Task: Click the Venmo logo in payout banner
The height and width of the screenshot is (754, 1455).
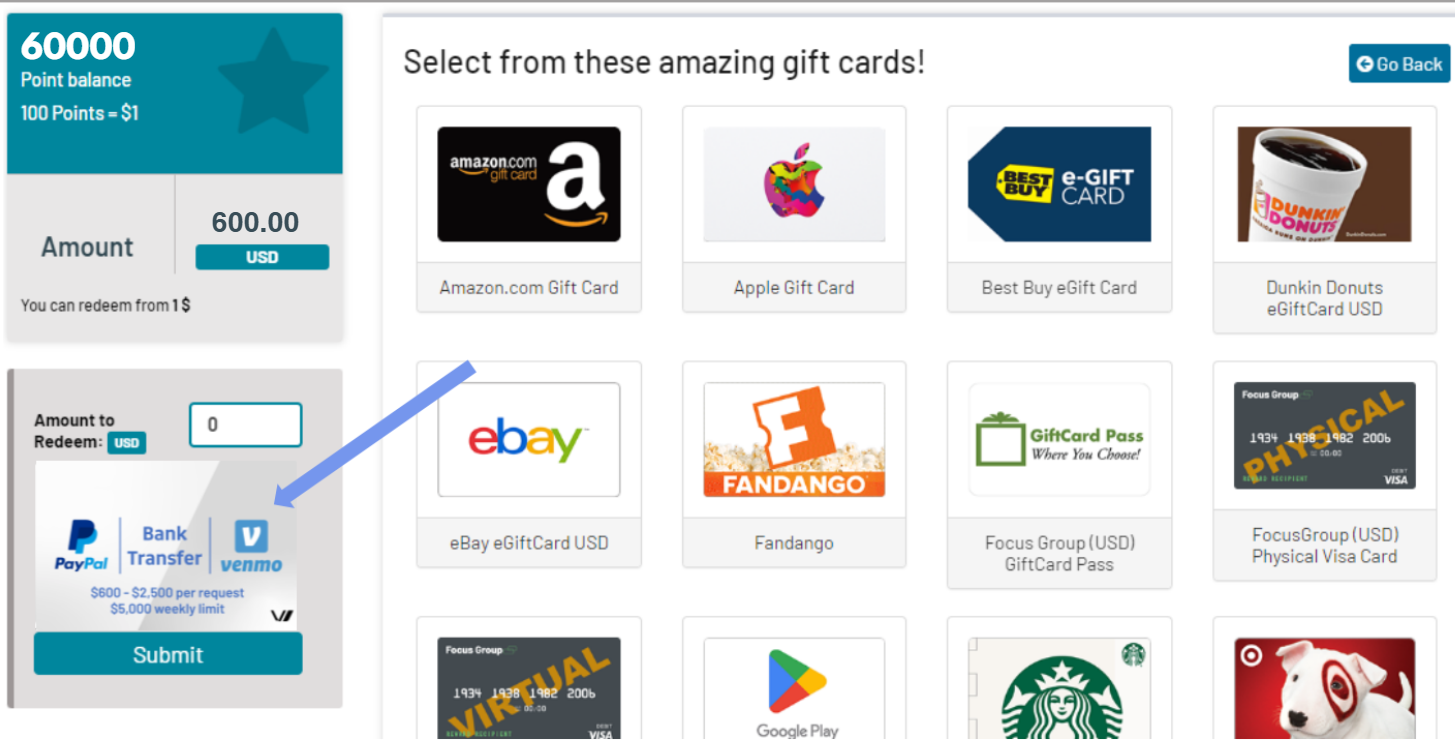Action: click(x=251, y=546)
